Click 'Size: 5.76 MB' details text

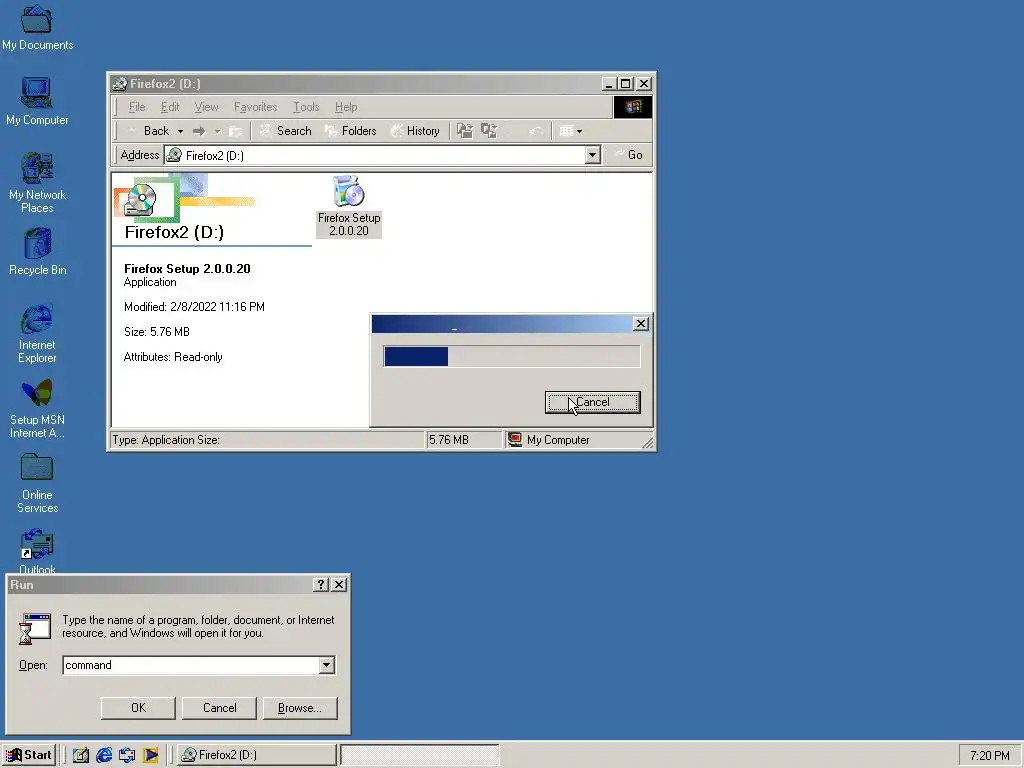click(157, 332)
